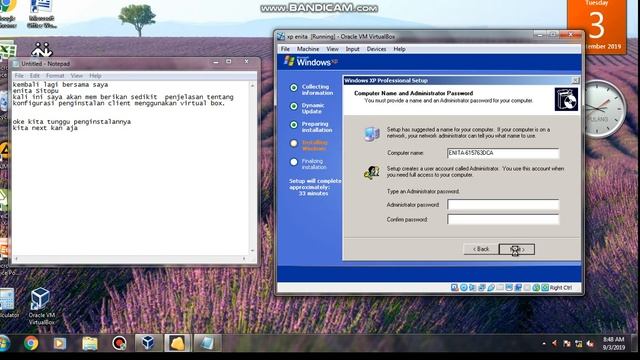Click the yellow icon taskbar button
The width and height of the screenshot is (640, 360).
tap(178, 343)
